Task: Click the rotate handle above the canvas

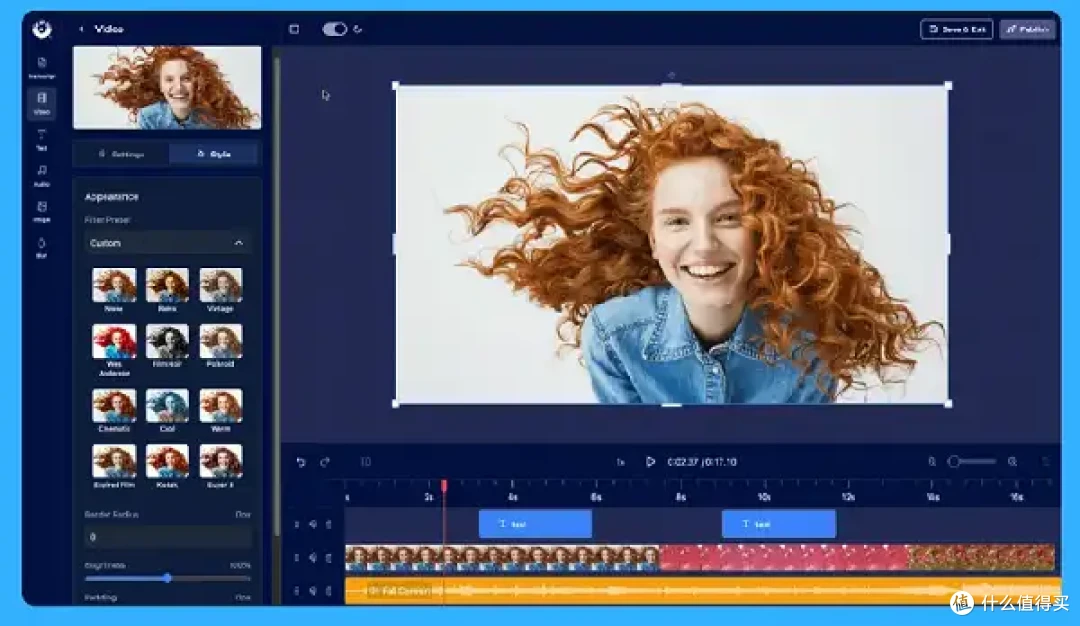Action: point(672,75)
